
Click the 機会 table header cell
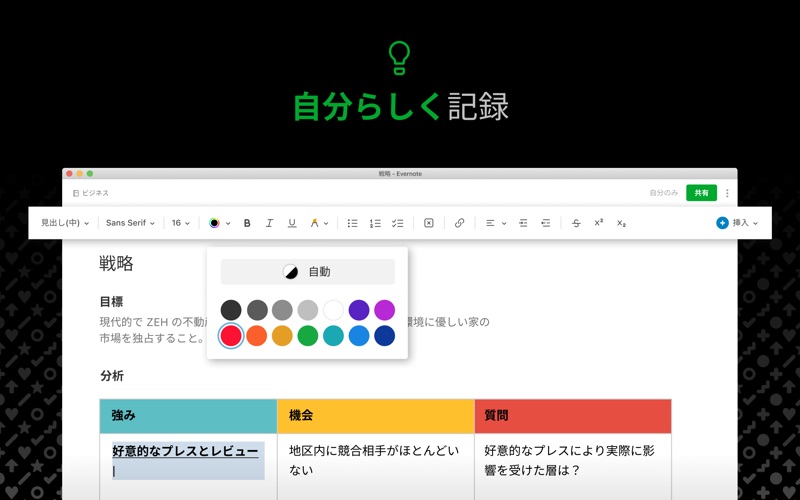coord(376,416)
